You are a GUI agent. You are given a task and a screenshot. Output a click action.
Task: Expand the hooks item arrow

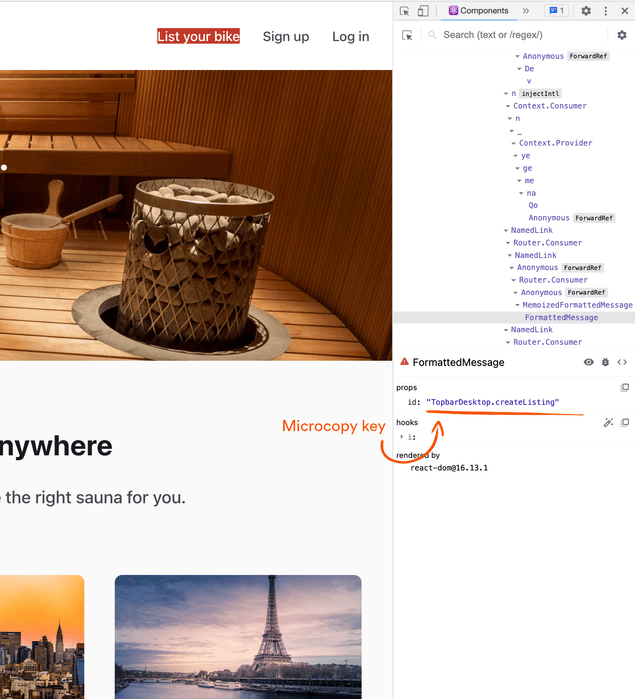402,437
